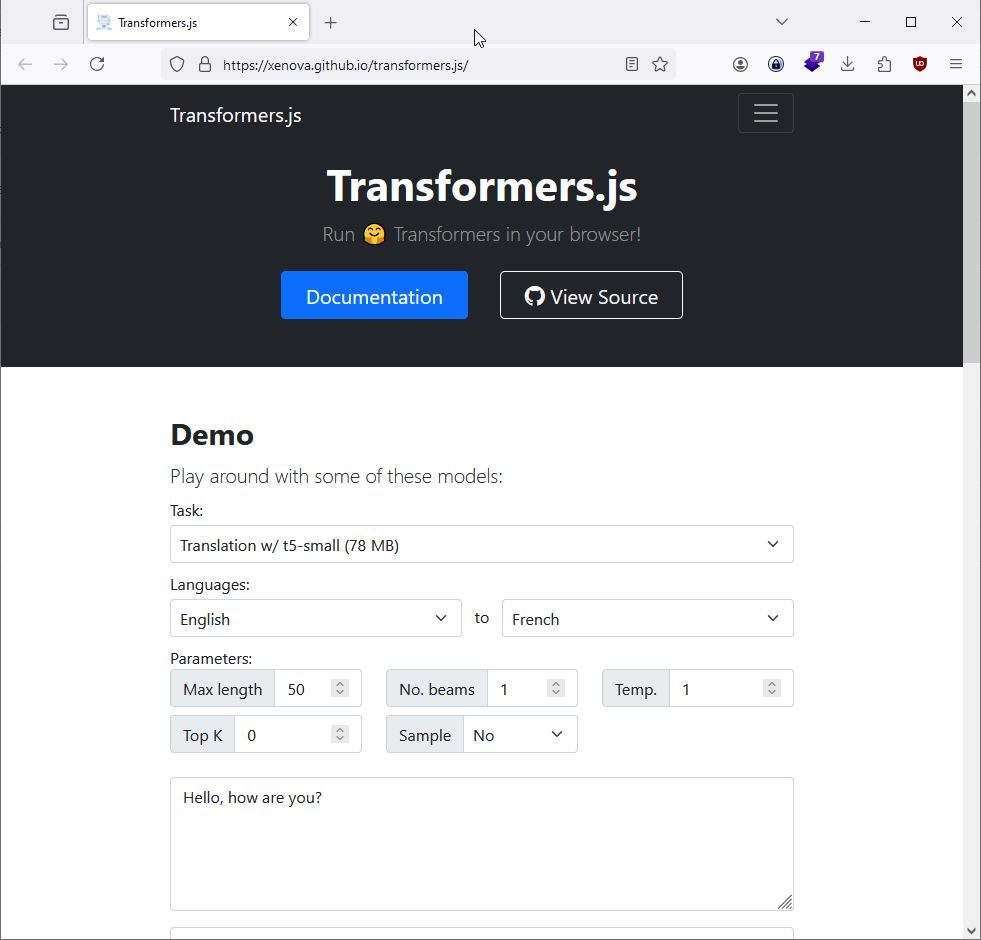Click the "Temp." label
The width and height of the screenshot is (981, 940).
pos(636,689)
